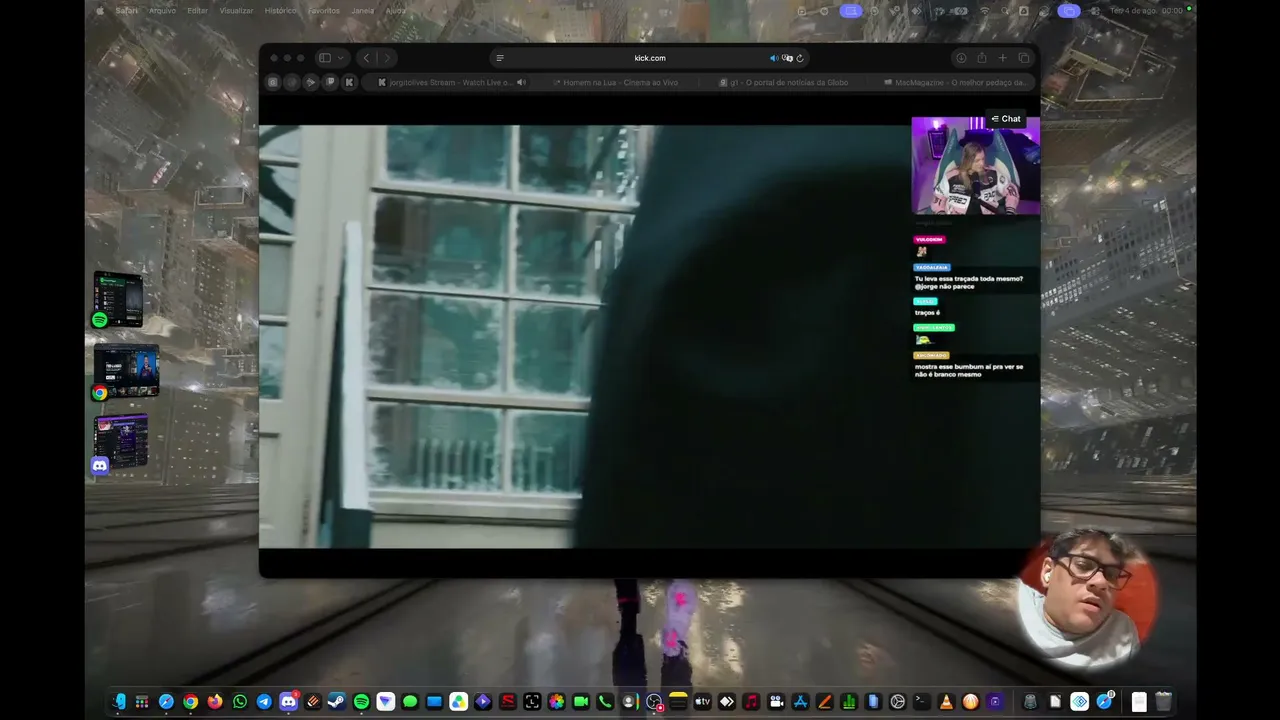Switch to g1 portal de notícias tab
This screenshot has height=720, width=1280.
(x=784, y=82)
